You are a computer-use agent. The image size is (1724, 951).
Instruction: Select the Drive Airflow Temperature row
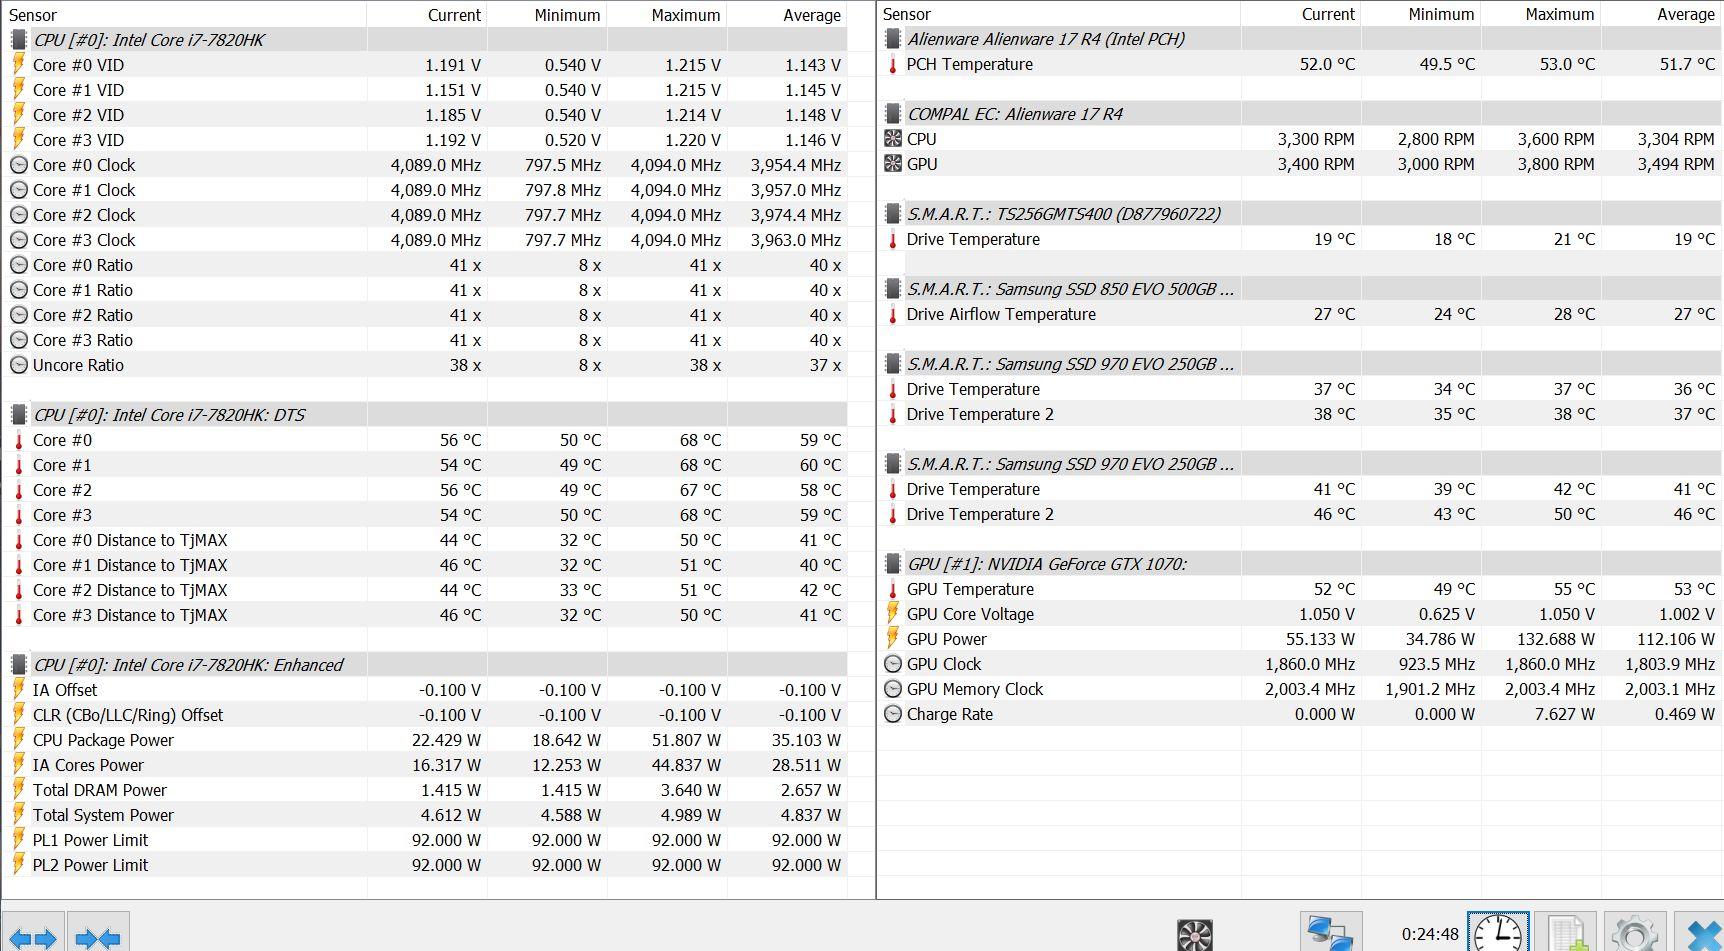coord(1301,314)
